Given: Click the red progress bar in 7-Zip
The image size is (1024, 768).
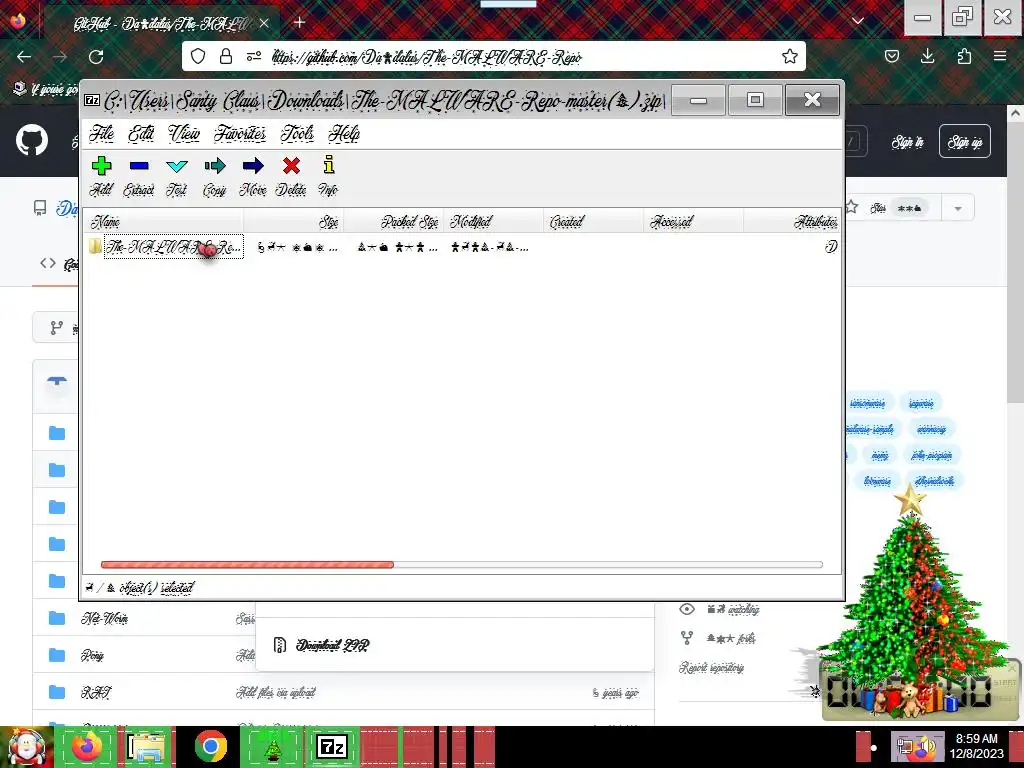Looking at the screenshot, I should tap(247, 565).
